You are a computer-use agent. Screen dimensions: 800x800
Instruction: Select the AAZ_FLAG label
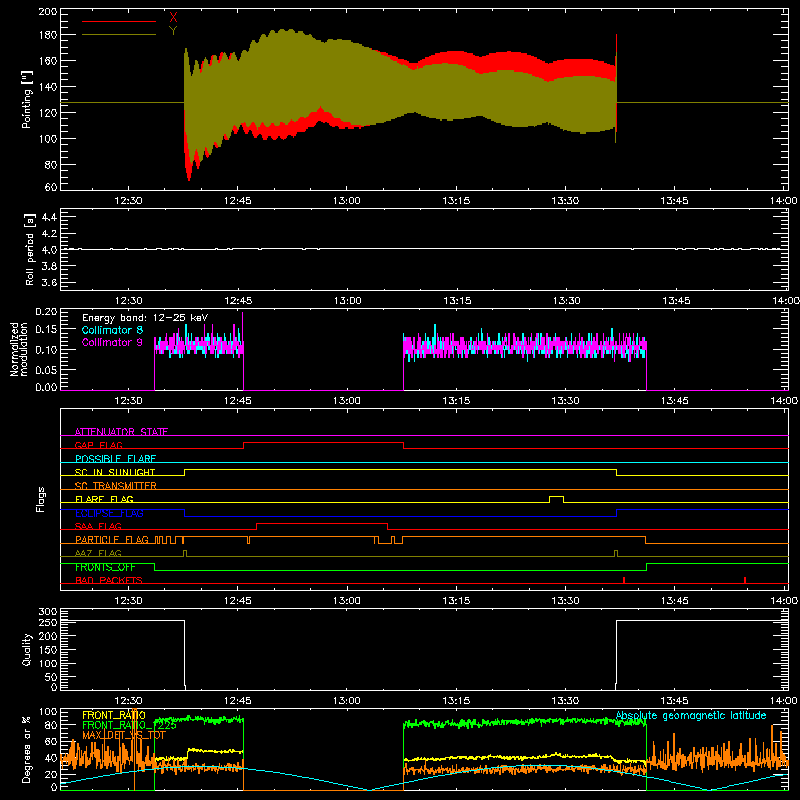[98, 553]
